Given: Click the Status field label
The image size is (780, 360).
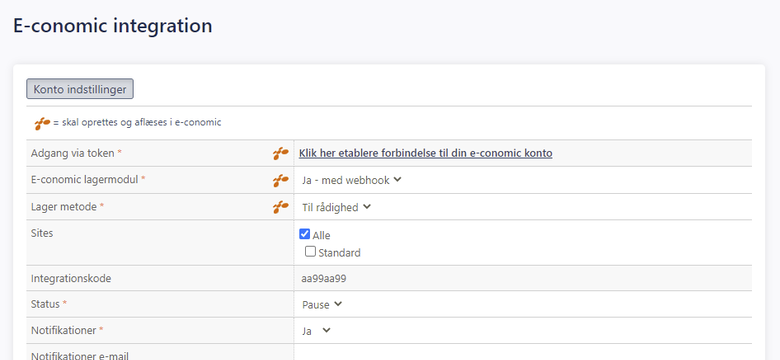Looking at the screenshot, I should [45, 304].
